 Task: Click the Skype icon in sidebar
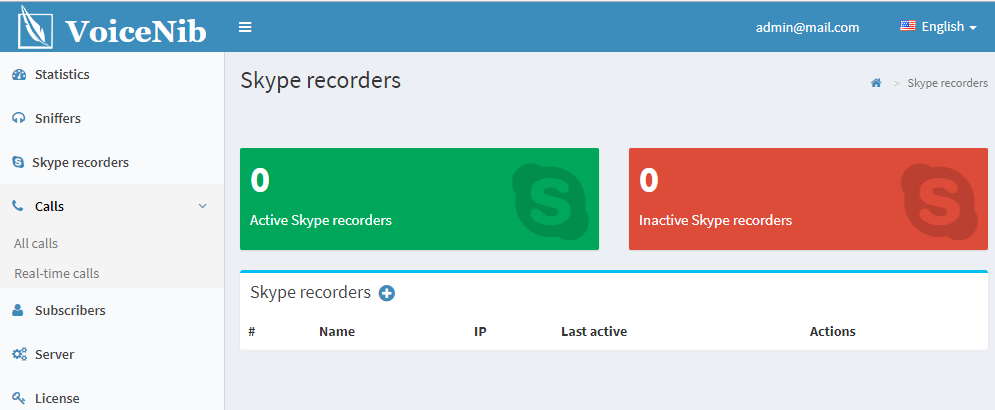[x=18, y=162]
